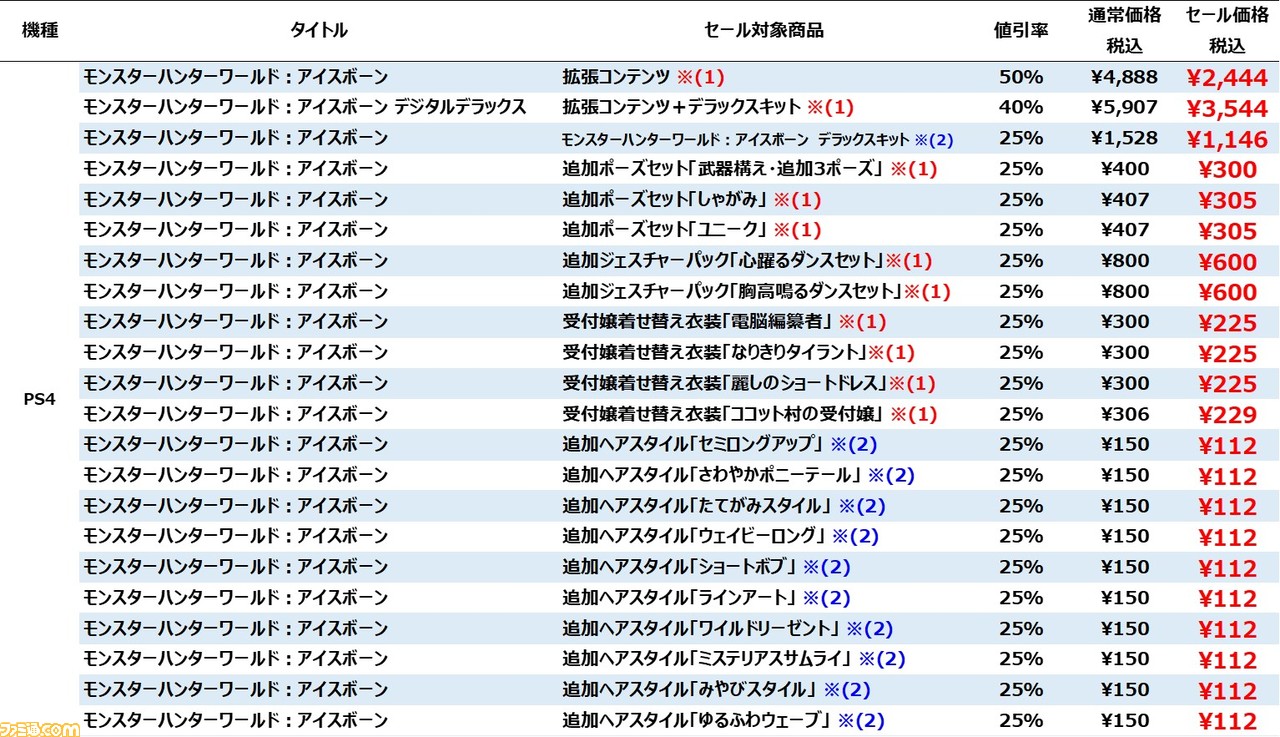The width and height of the screenshot is (1280, 737).
Task: Click regular price ¥150 in ゆるふわウェーブ row
Action: [x=1125, y=720]
